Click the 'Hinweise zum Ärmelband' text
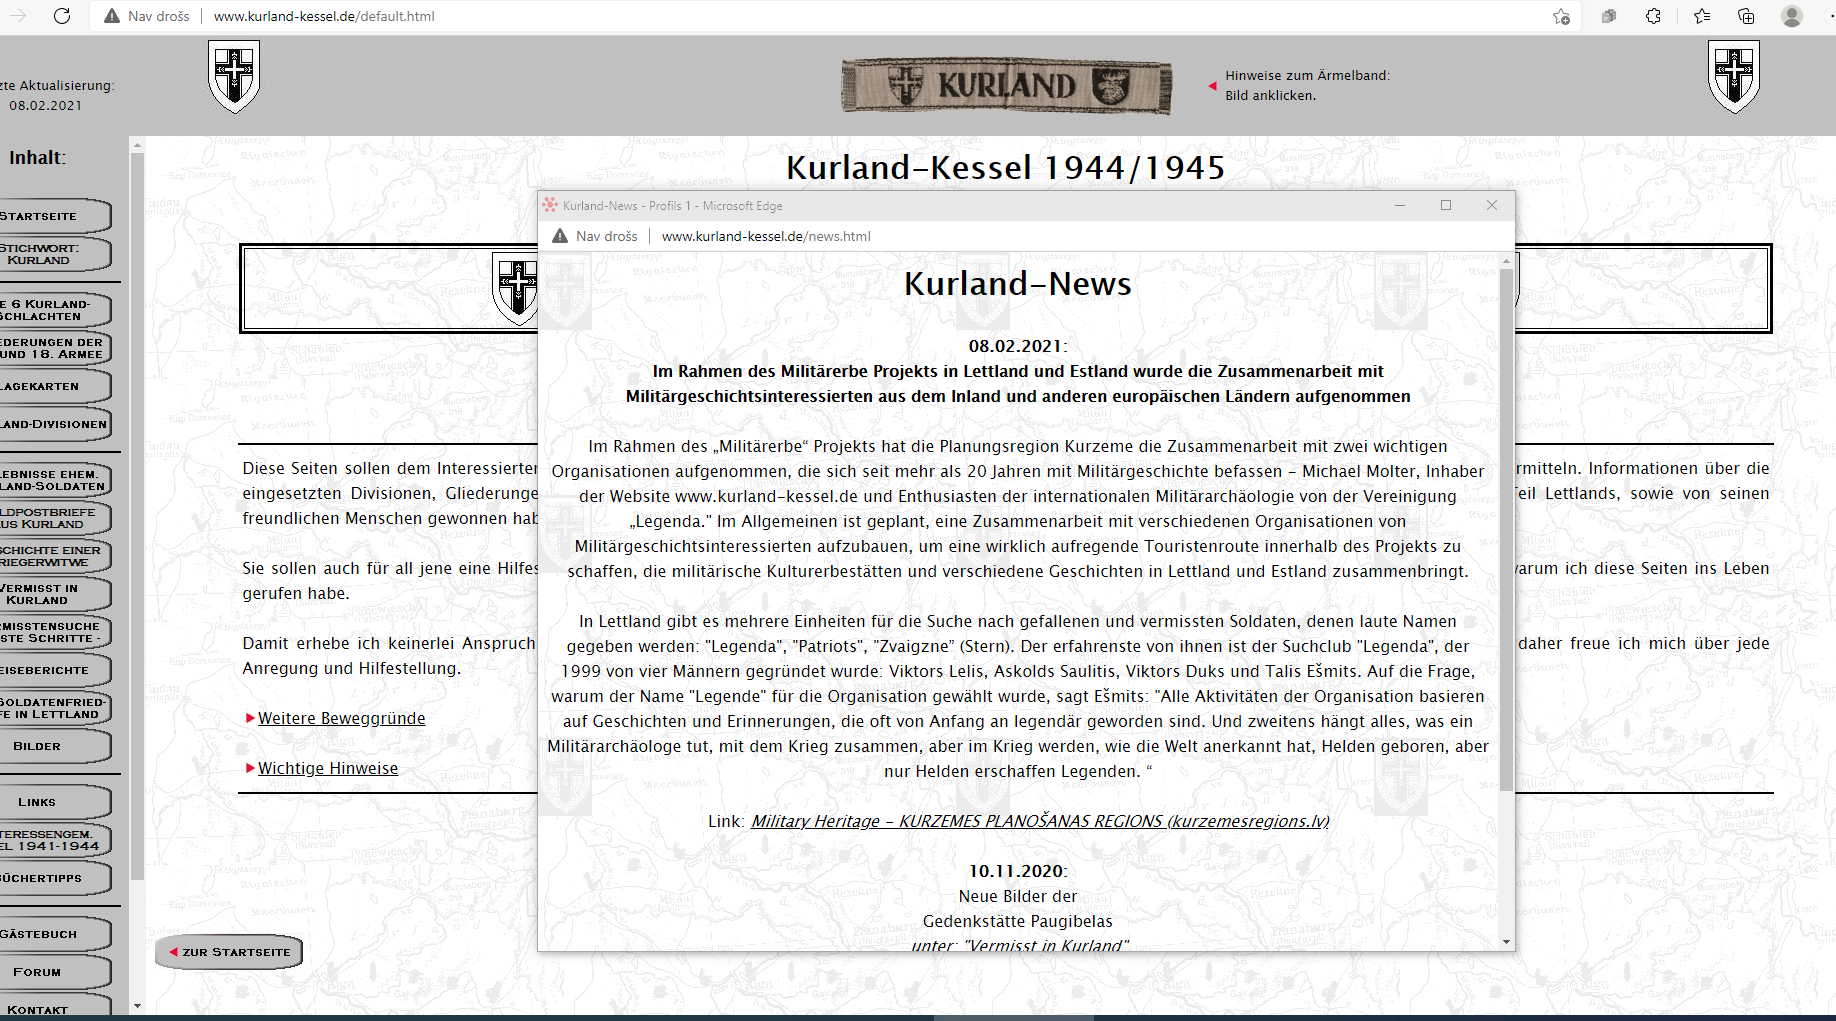Viewport: 1836px width, 1021px height. [x=1307, y=75]
